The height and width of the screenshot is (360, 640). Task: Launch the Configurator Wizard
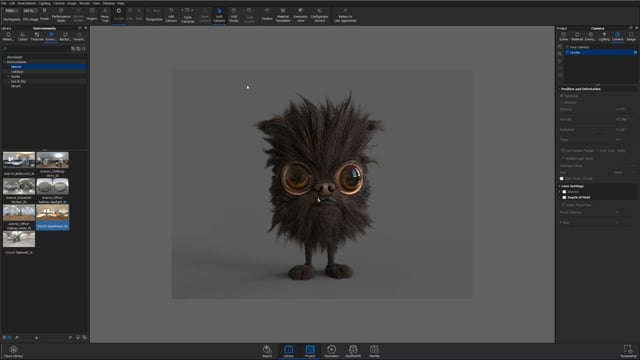pos(320,15)
